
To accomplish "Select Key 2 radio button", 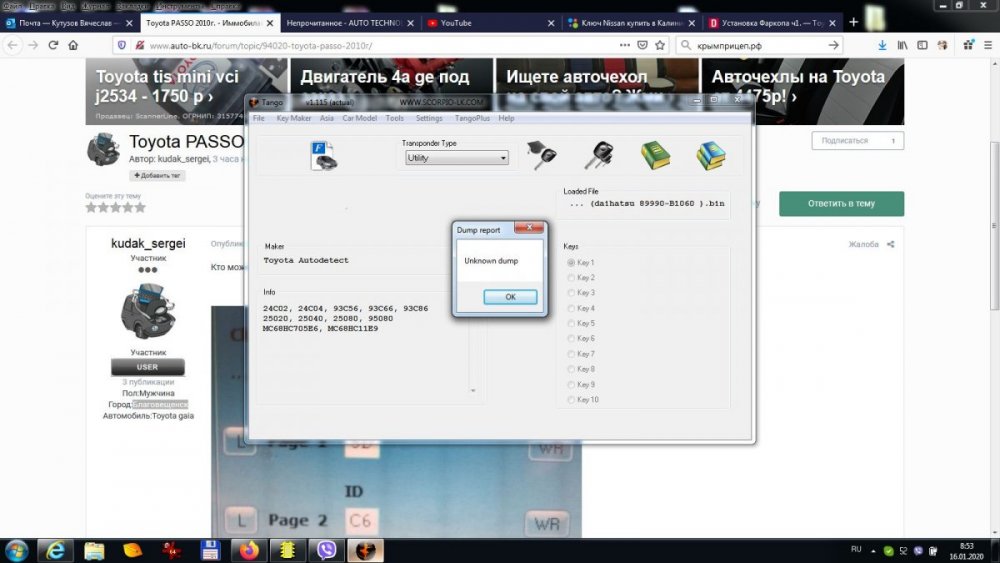I will [571, 277].
